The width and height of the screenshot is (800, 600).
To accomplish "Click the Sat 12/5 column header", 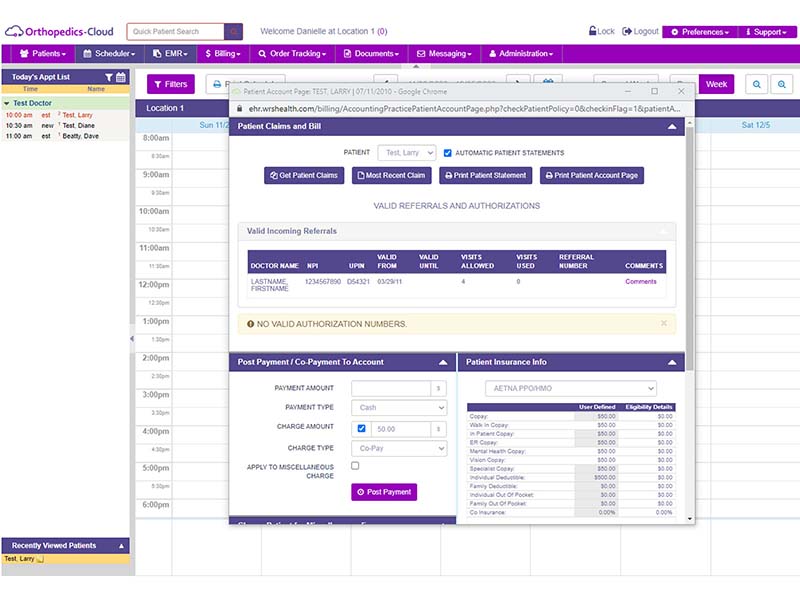I will coord(755,125).
